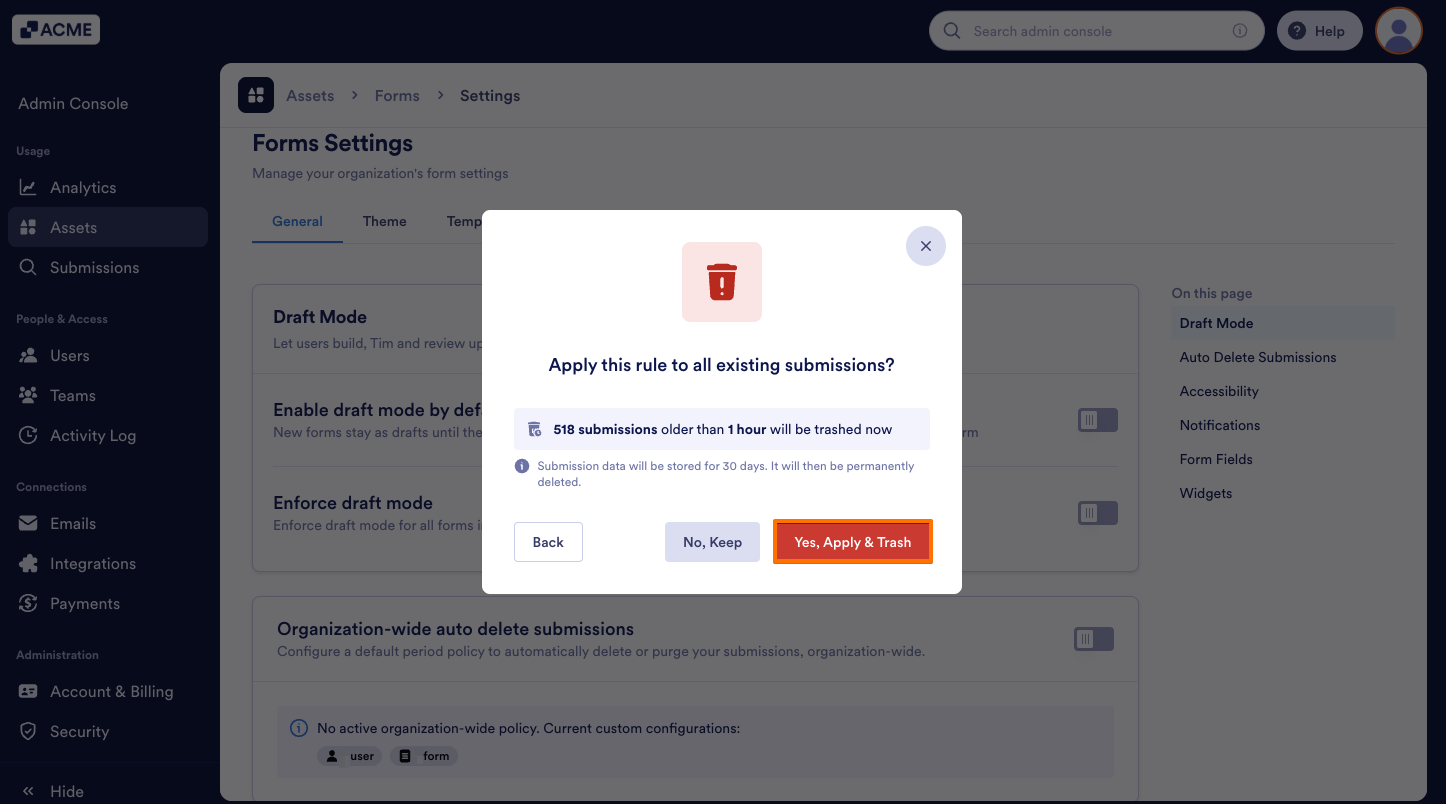
Task: Toggle Organization-wide auto delete submissions switch
Action: 1093,639
